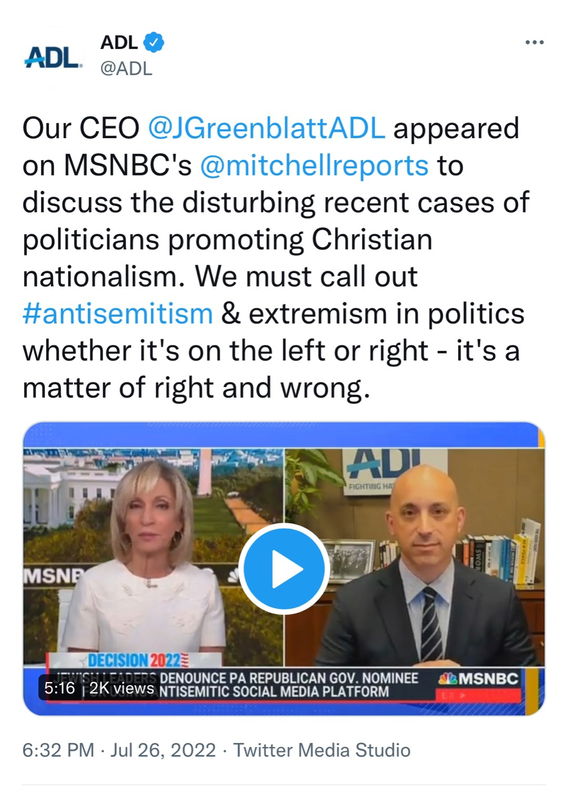The width and height of the screenshot is (568, 796).
Task: Click the ADL display name
Action: coord(119,42)
